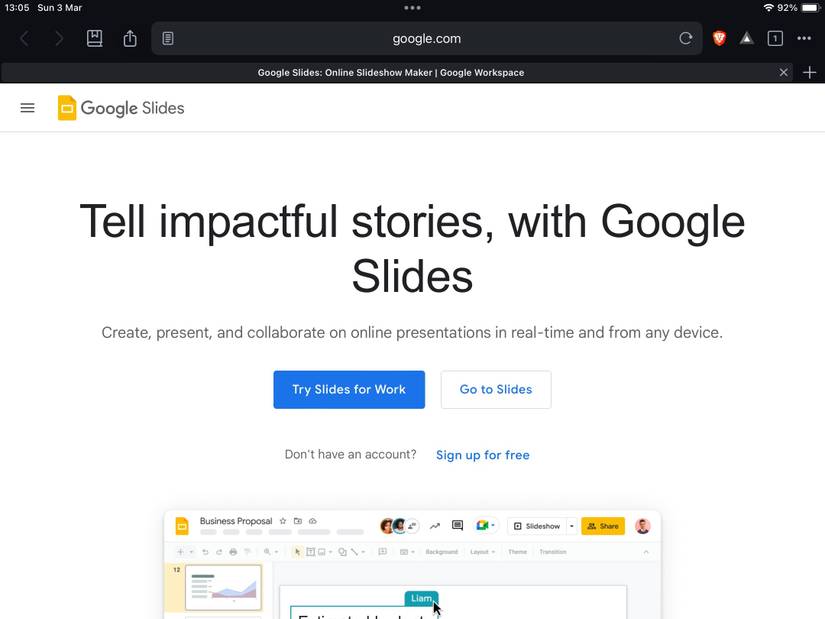The image size is (825, 619).
Task: Tap the share icon in browser toolbar
Action: 130,39
